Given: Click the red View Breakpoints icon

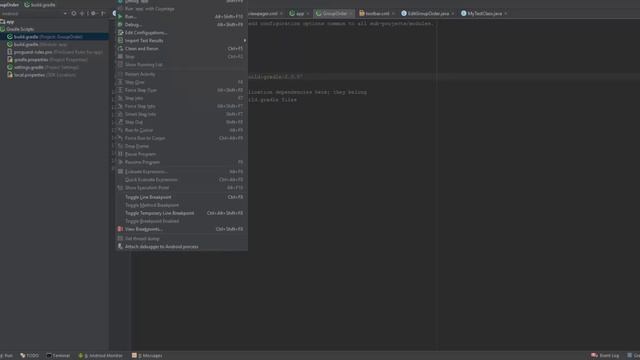Looking at the screenshot, I should coord(120,229).
